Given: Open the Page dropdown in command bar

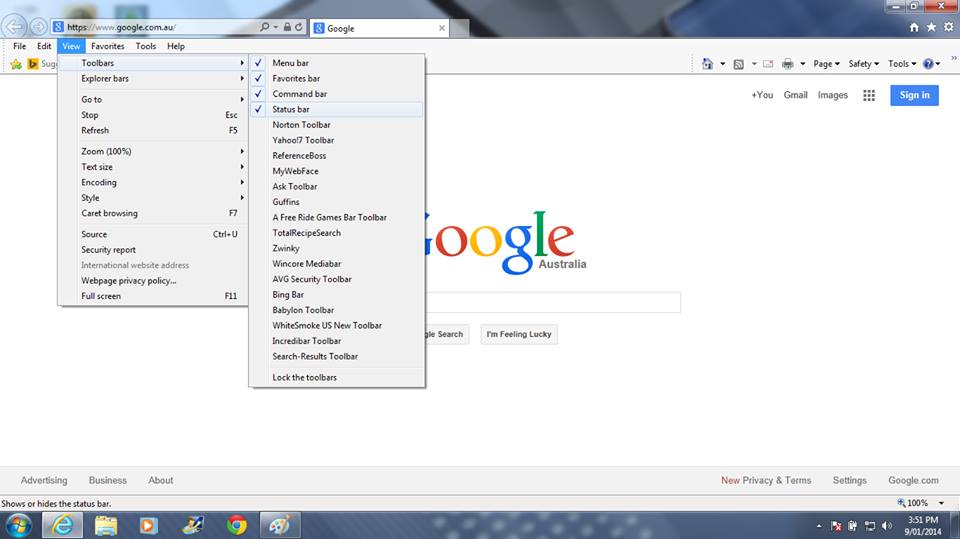Looking at the screenshot, I should (826, 64).
